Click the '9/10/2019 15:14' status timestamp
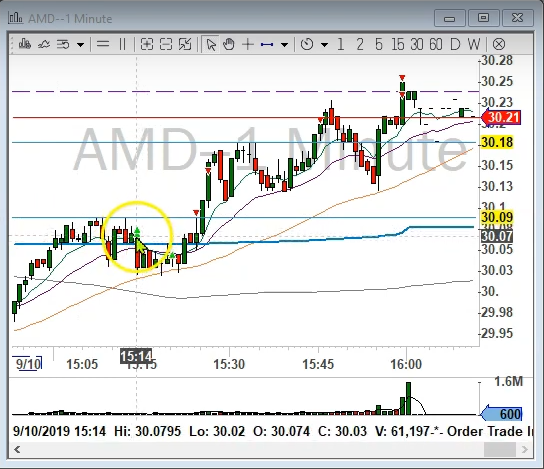The height and width of the screenshot is (469, 544). tap(59, 431)
